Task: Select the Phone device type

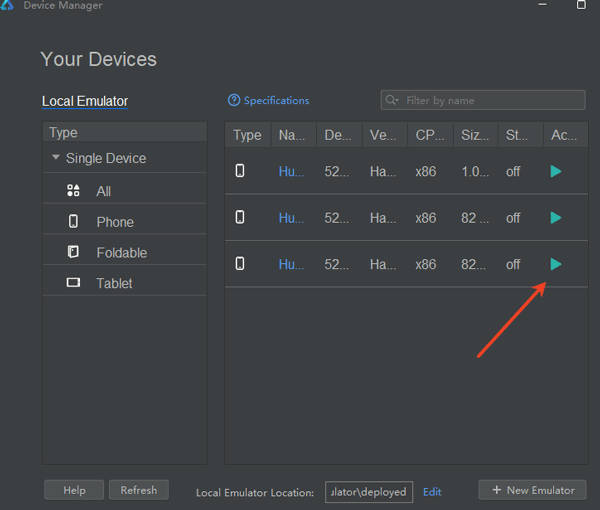Action: [x=114, y=222]
